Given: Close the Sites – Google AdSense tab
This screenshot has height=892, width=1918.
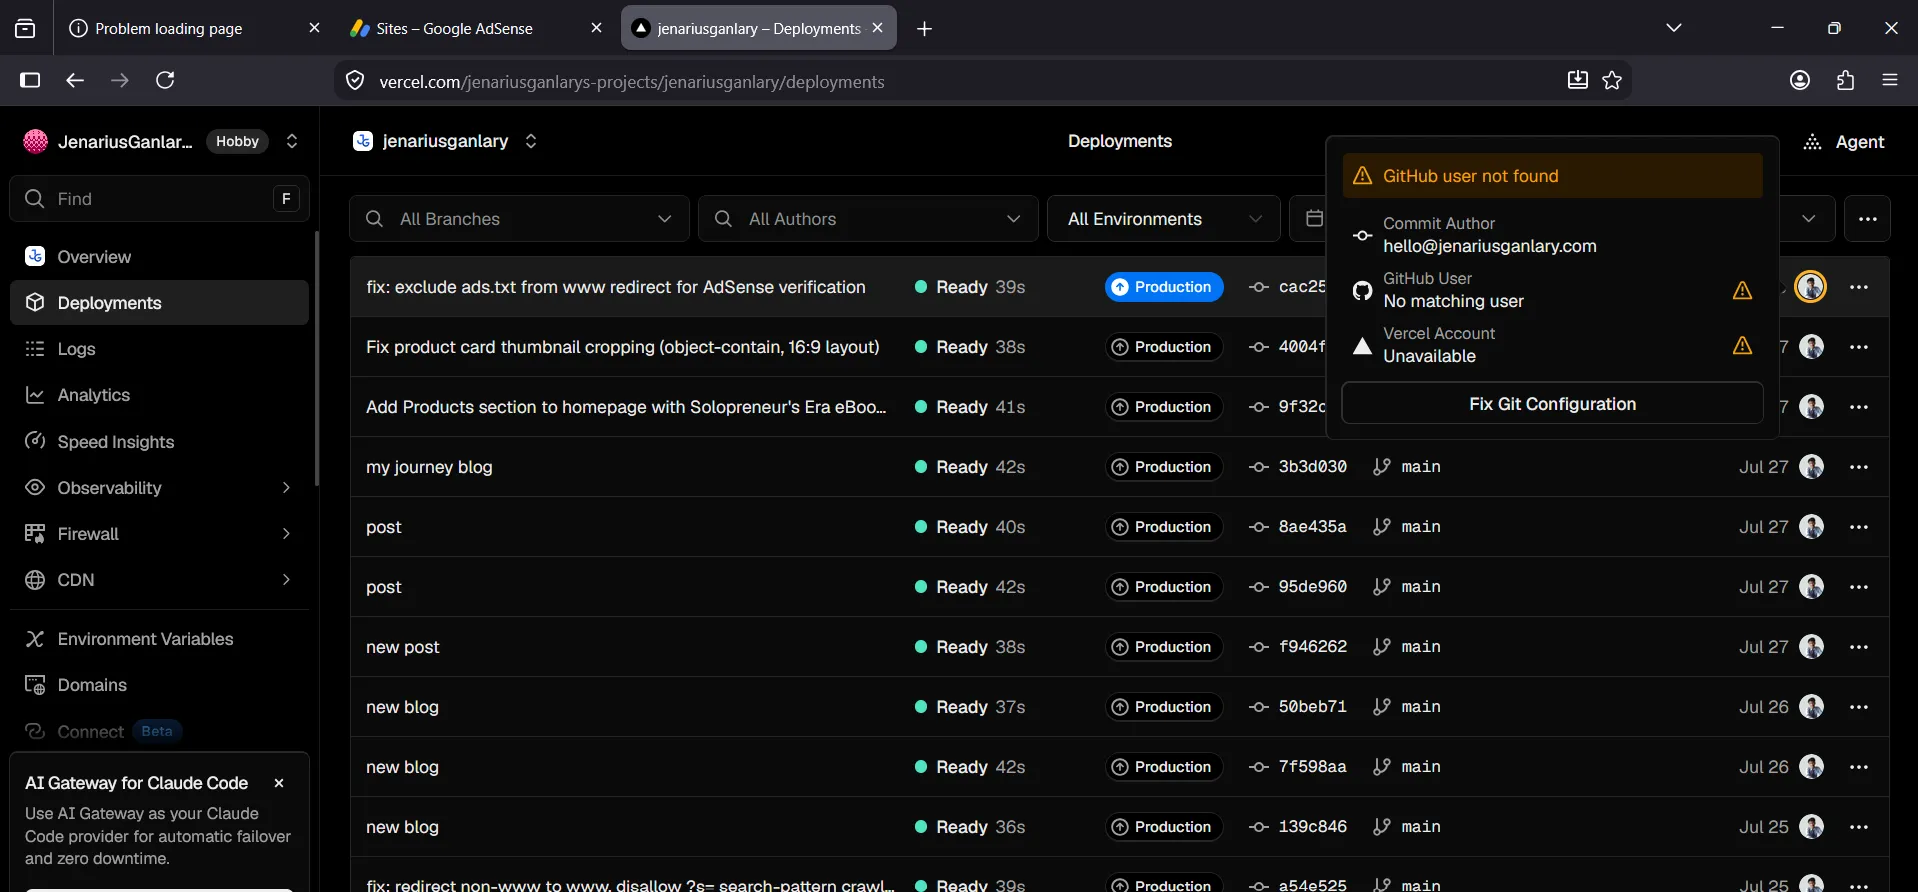Looking at the screenshot, I should click(596, 28).
